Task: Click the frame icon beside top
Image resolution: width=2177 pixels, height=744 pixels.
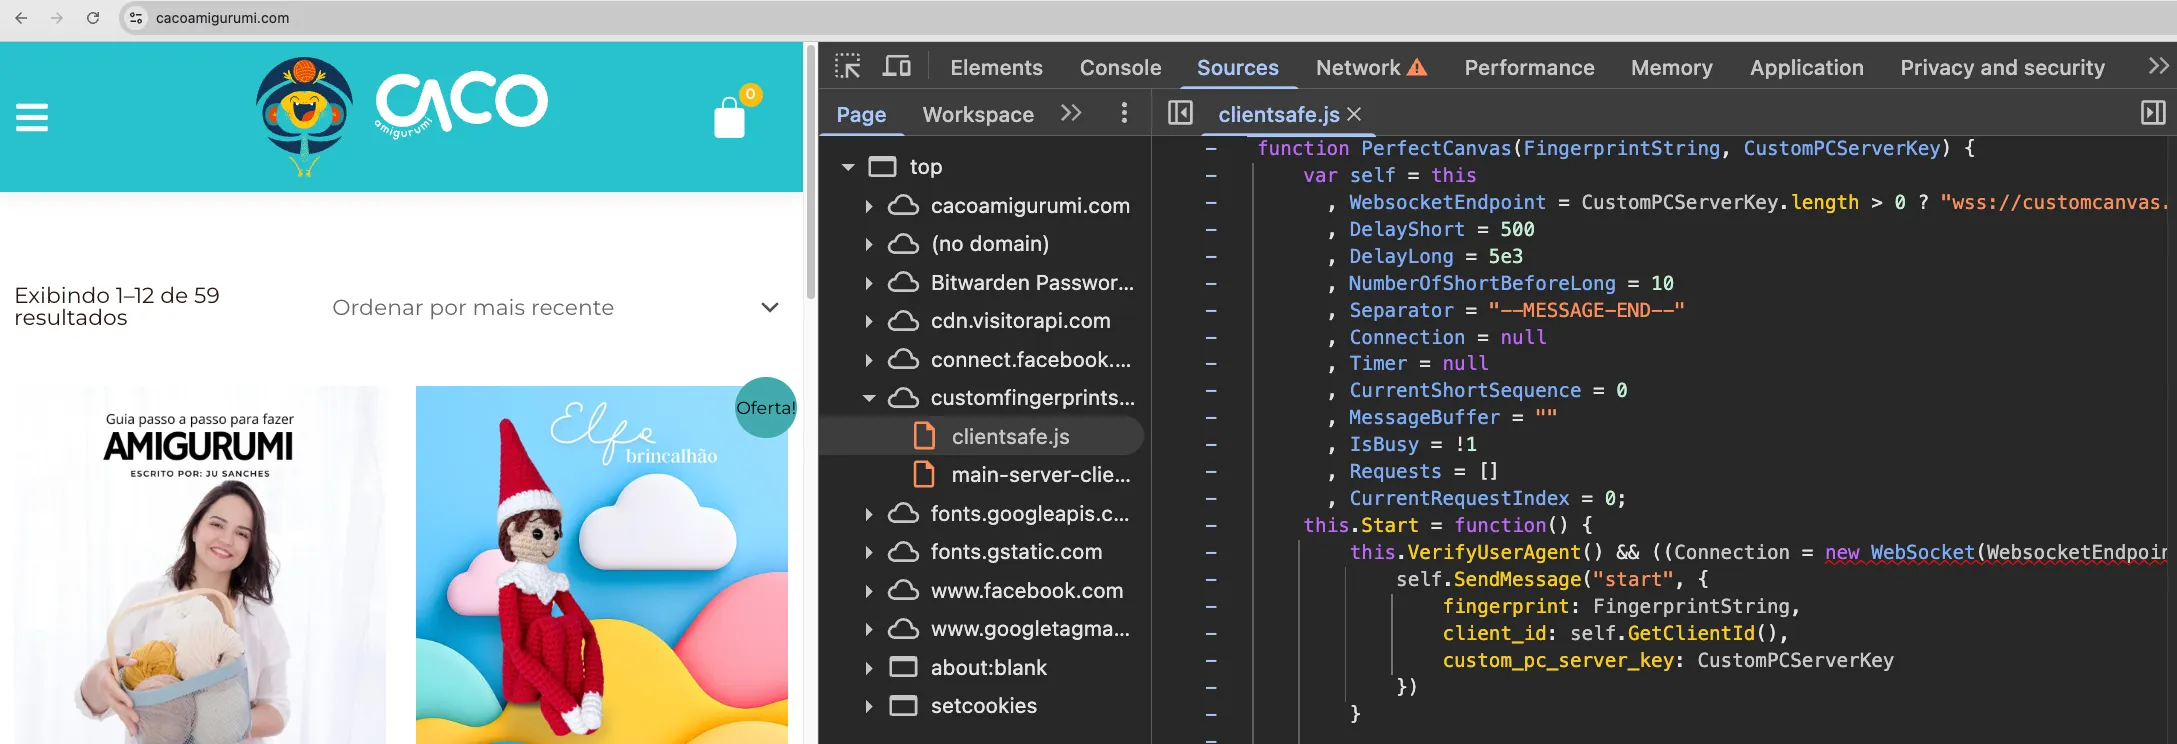Action: [882, 166]
